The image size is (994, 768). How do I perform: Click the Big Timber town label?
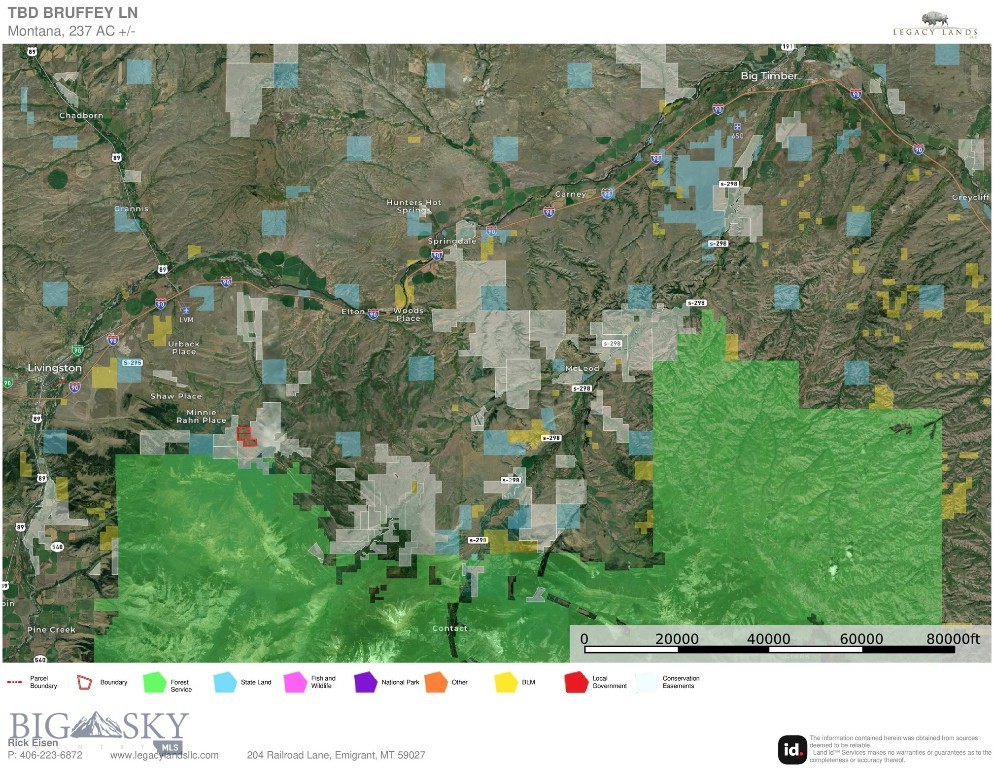(769, 76)
